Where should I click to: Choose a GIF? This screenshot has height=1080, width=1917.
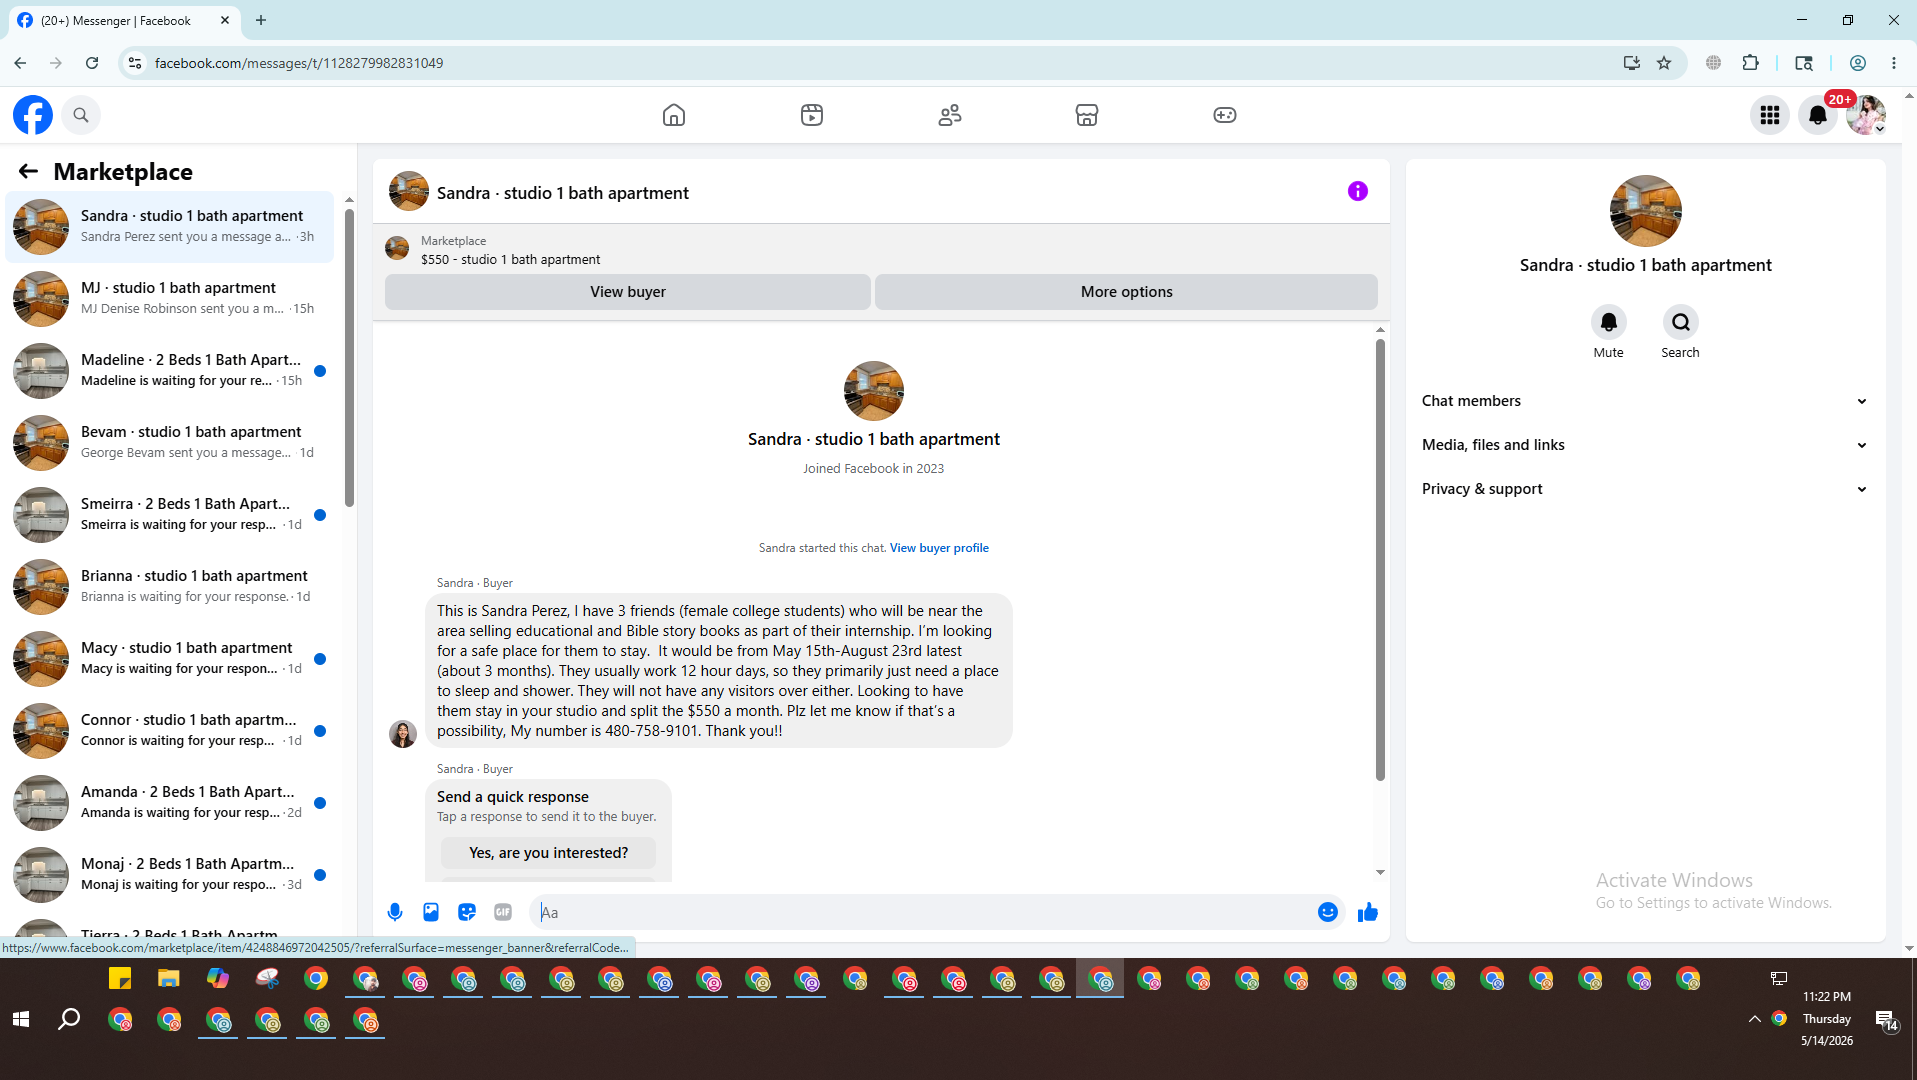tap(503, 912)
